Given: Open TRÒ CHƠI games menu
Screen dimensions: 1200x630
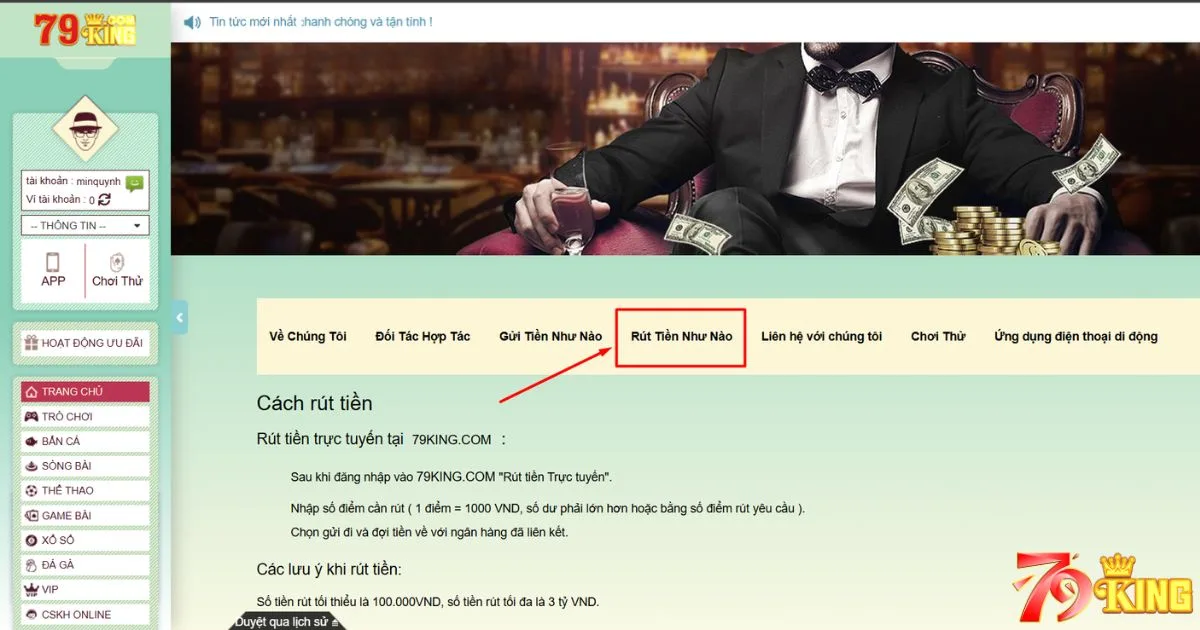Looking at the screenshot, I should [85, 417].
